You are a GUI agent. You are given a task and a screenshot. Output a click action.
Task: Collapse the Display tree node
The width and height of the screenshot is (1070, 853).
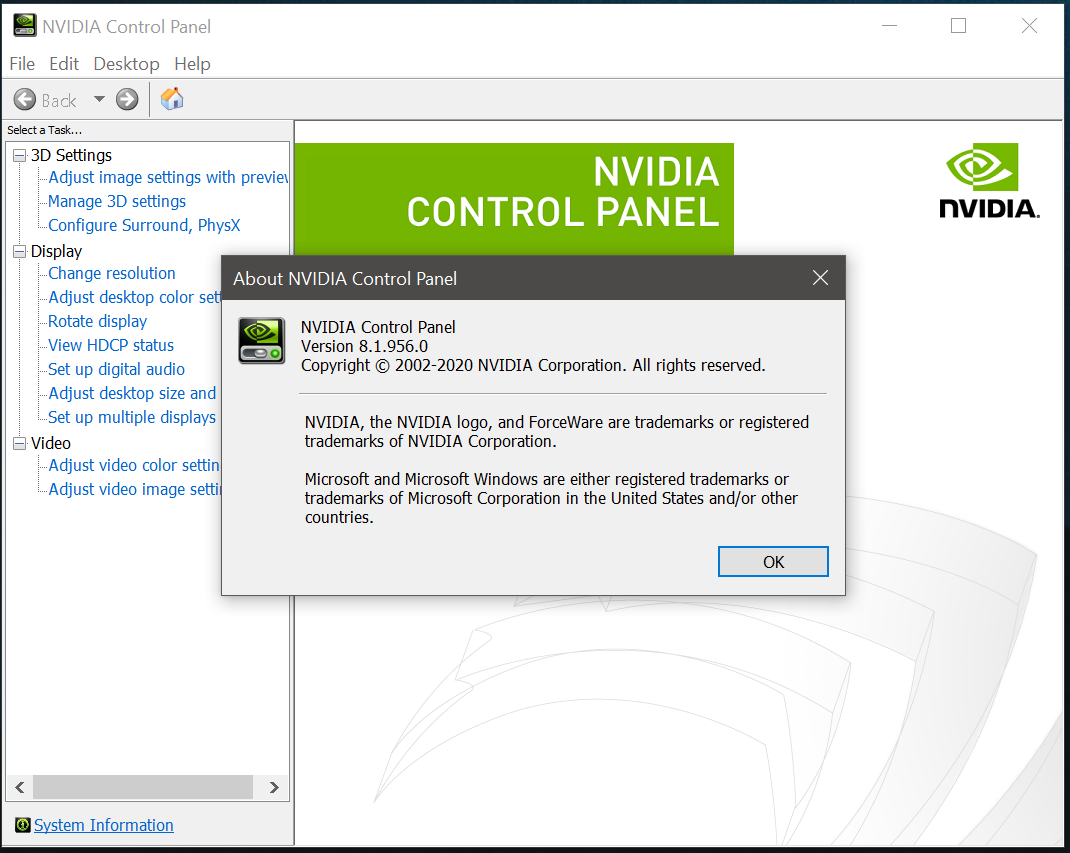click(20, 251)
